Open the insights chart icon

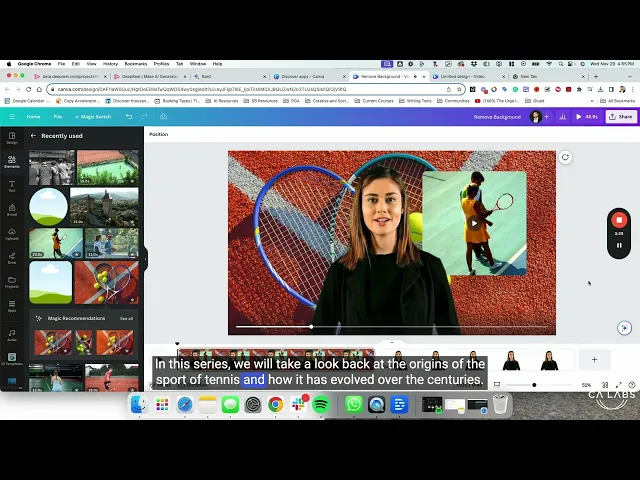tap(562, 117)
